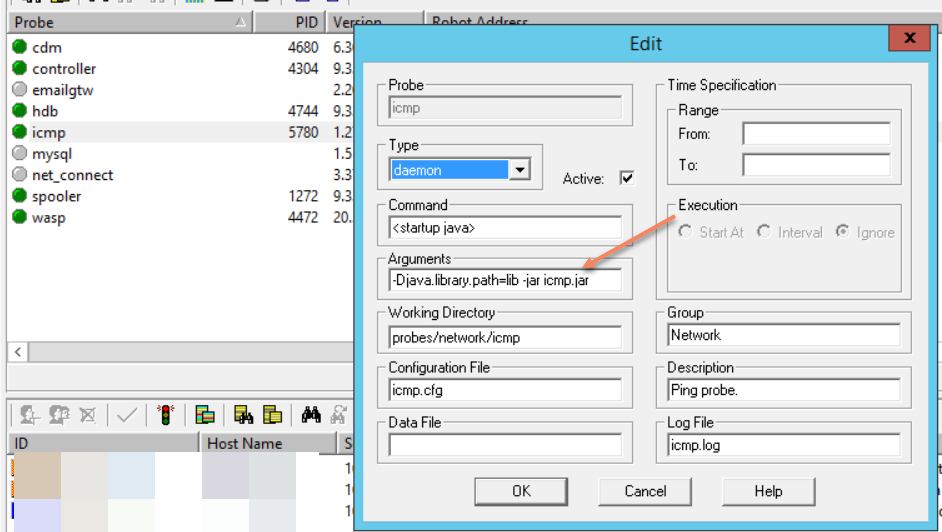
Task: Click the green status icon for controller
Action: [20, 68]
